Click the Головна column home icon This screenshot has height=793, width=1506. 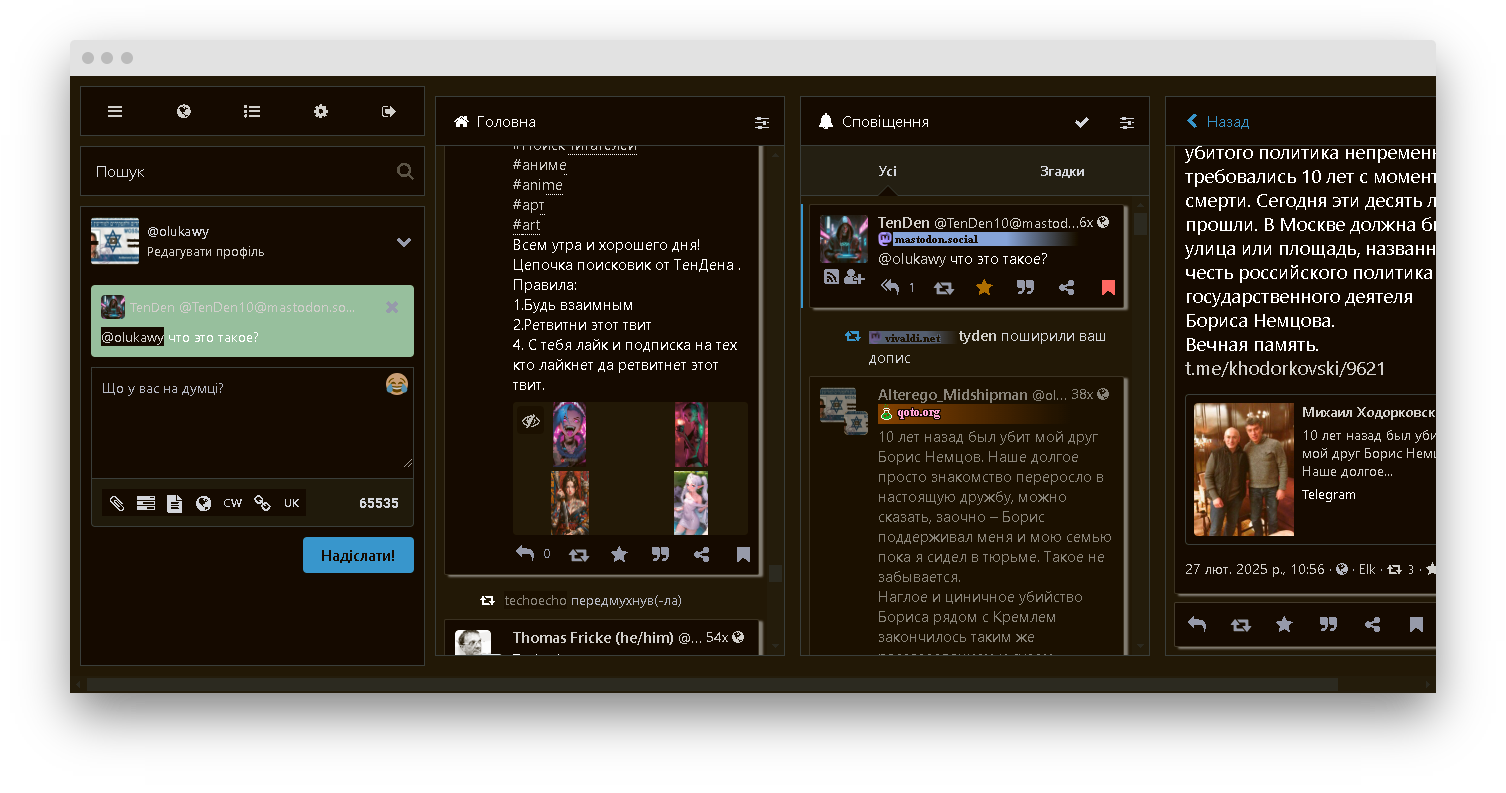461,121
